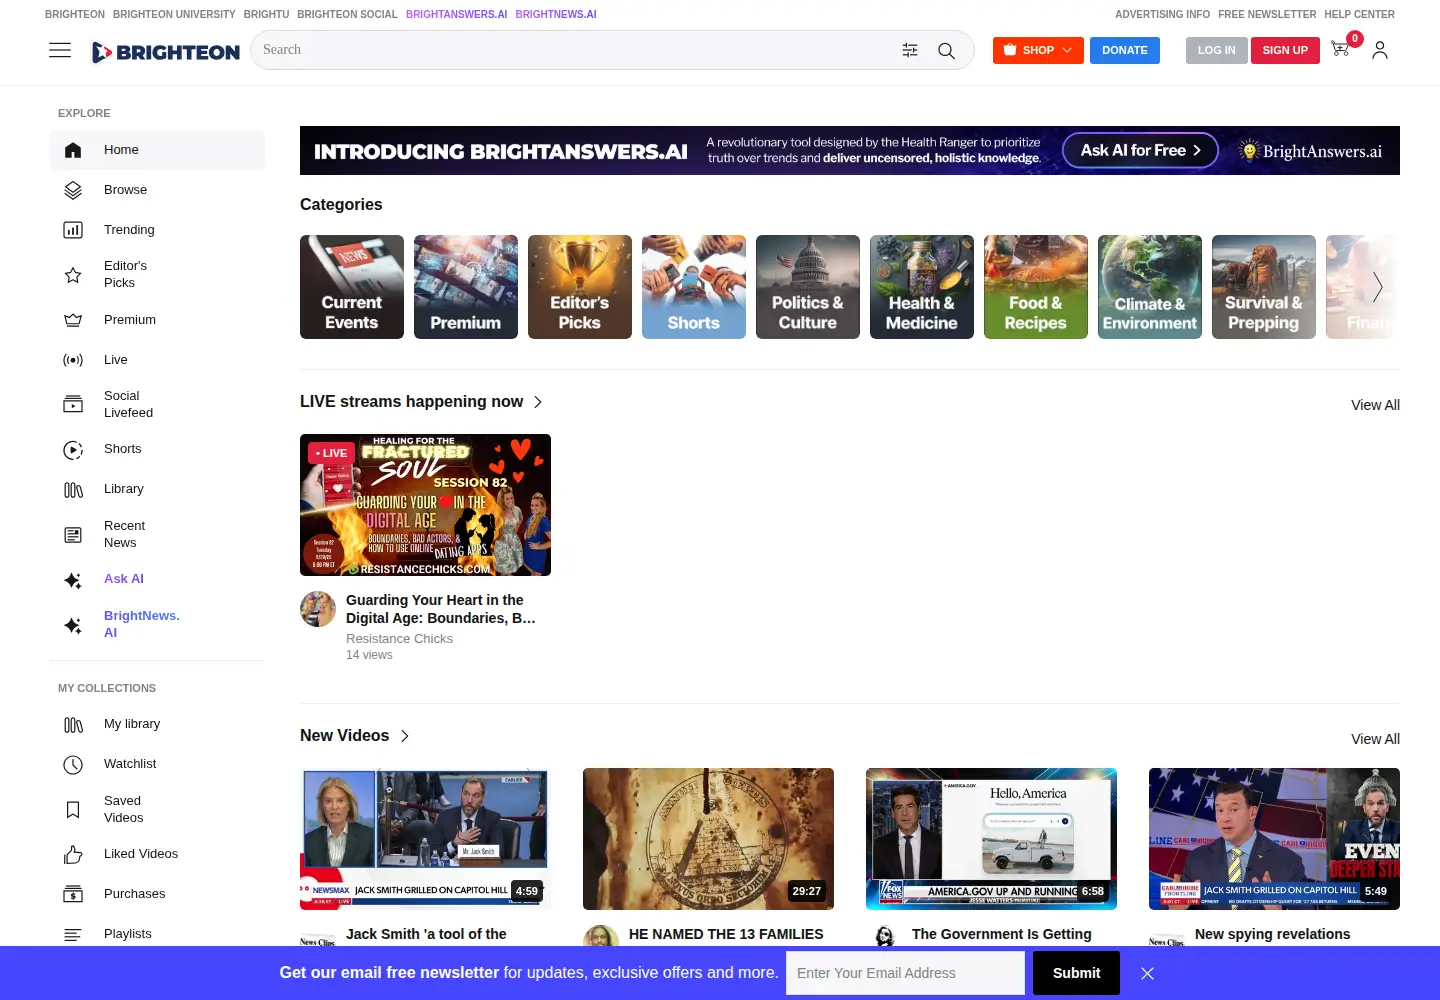Click the Social Livefeed icon
This screenshot has height=1000, width=1440.
(73, 404)
